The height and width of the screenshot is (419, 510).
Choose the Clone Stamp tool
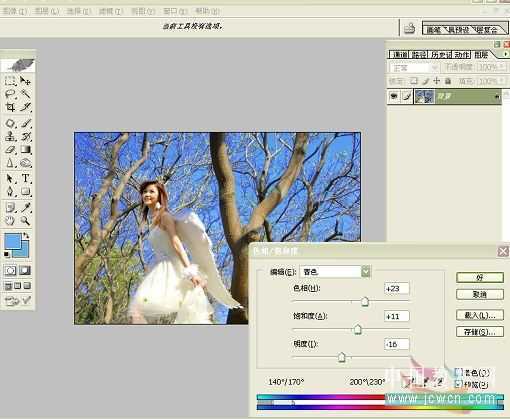[10, 136]
